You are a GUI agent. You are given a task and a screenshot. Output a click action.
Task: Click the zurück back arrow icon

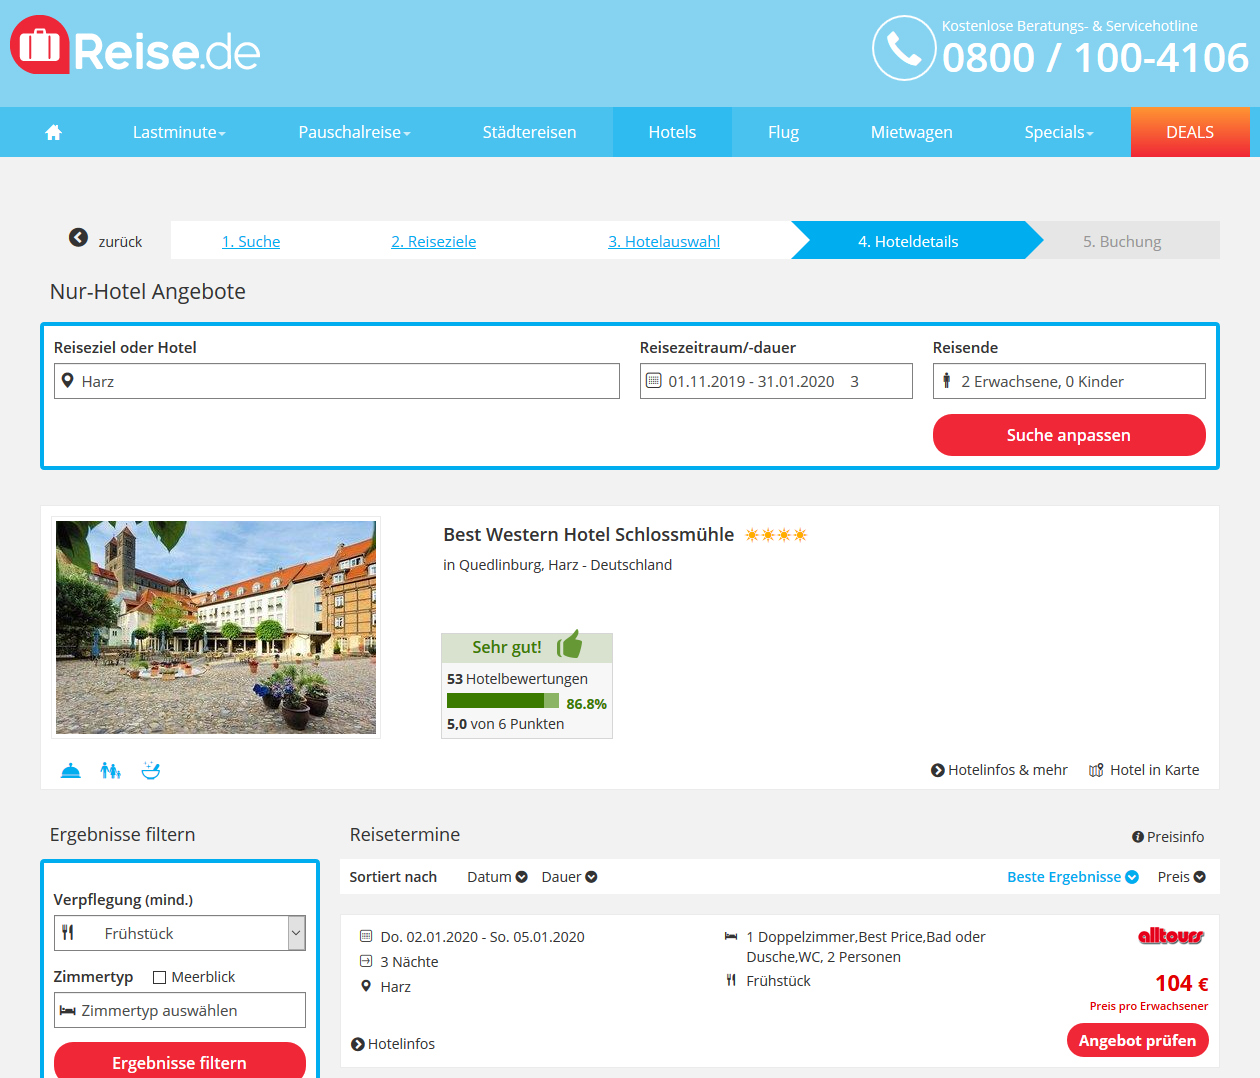78,237
